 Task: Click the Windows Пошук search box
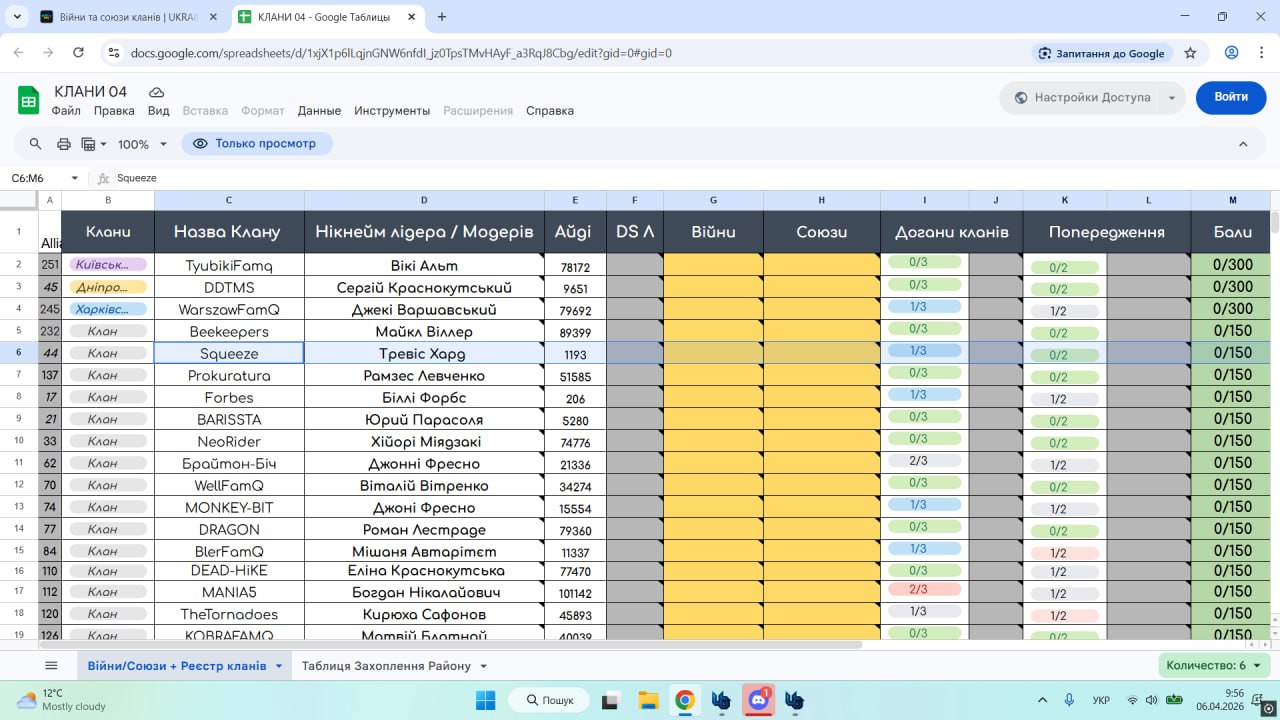pos(551,700)
